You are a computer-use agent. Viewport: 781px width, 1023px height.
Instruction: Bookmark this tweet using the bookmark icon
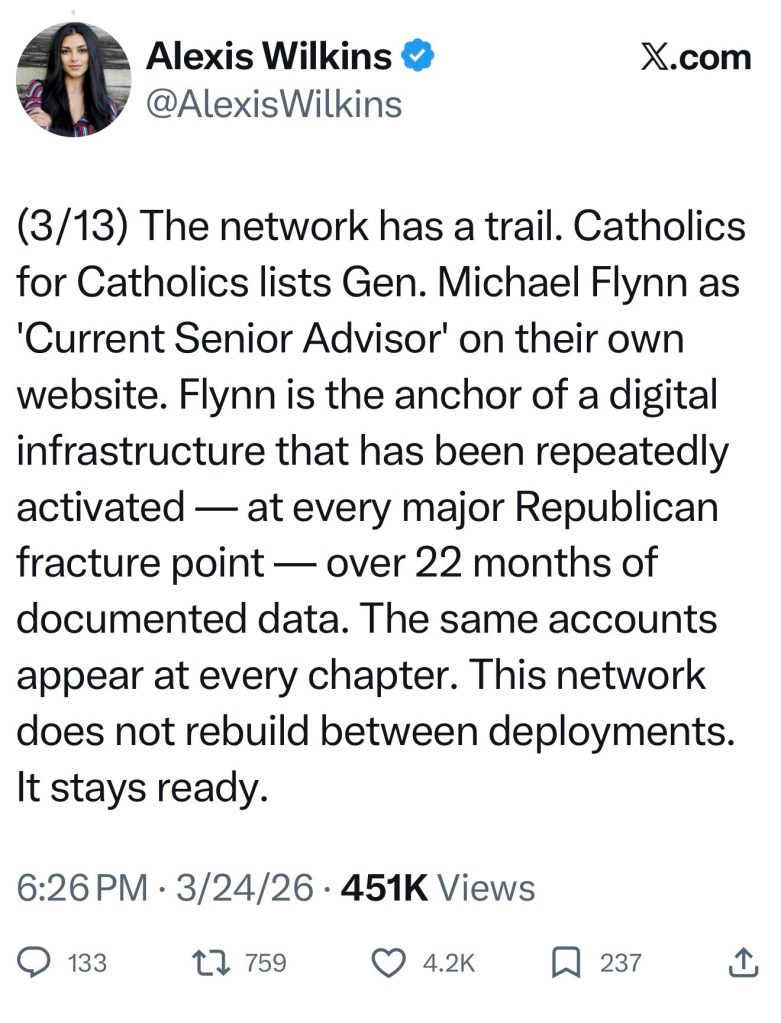pyautogui.click(x=565, y=963)
